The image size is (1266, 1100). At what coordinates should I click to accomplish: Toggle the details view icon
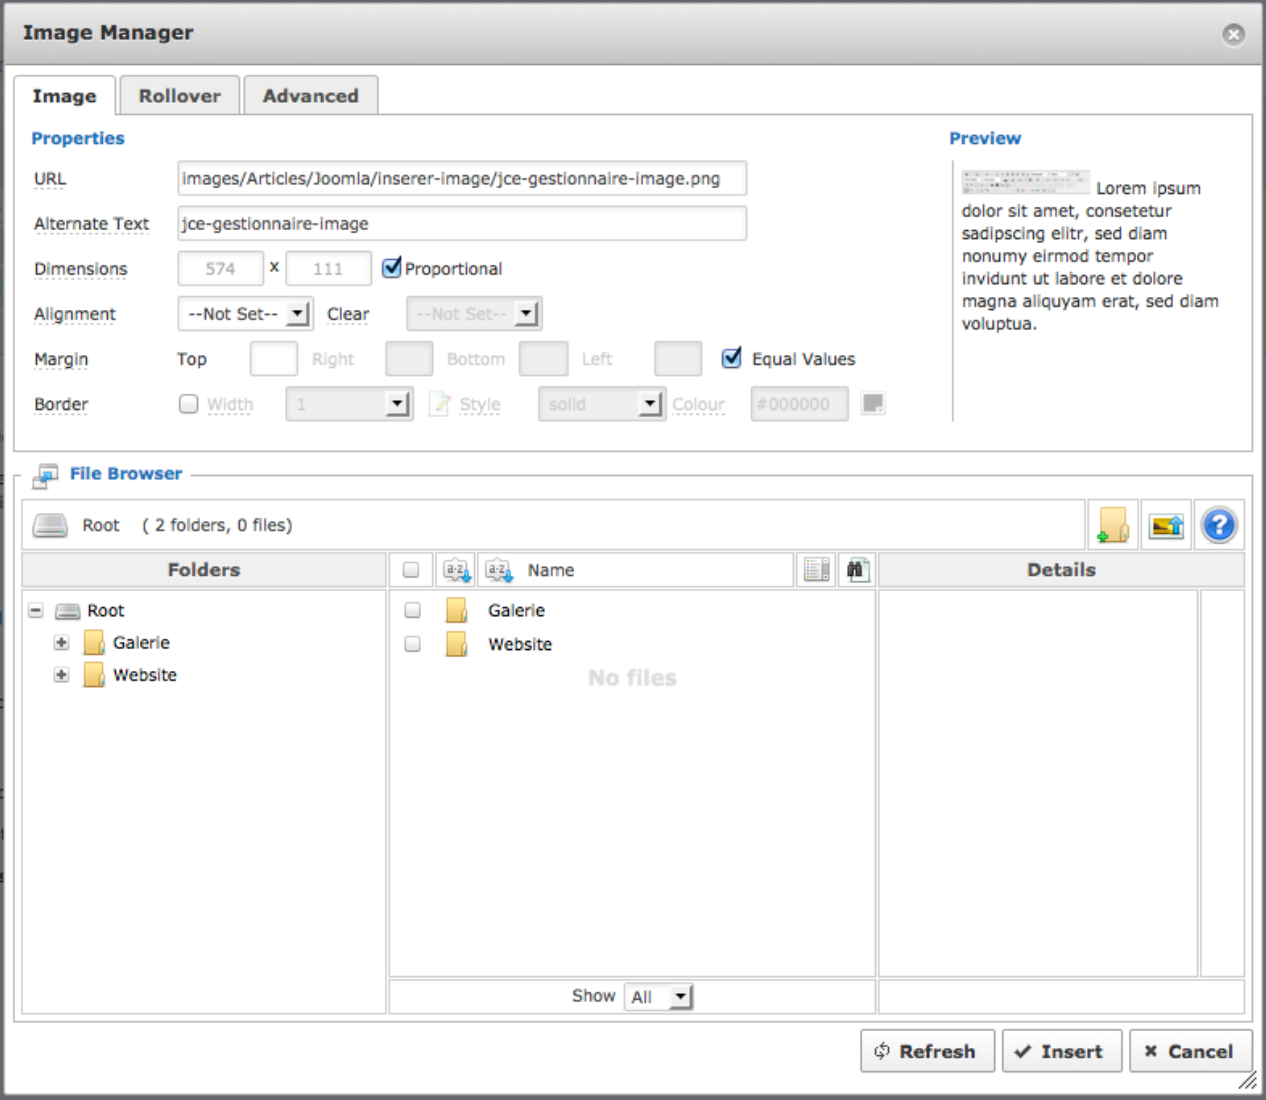click(x=816, y=570)
